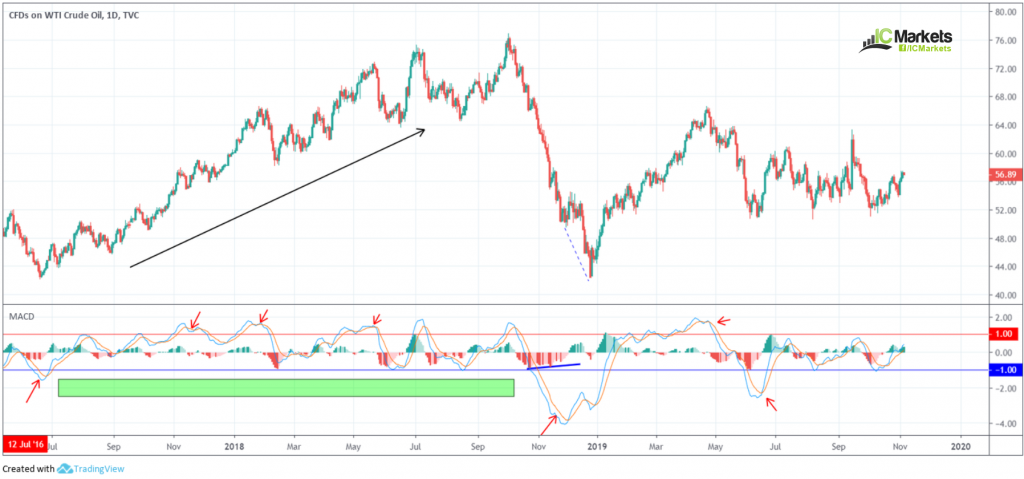Open the TradingView link text

tap(98, 469)
